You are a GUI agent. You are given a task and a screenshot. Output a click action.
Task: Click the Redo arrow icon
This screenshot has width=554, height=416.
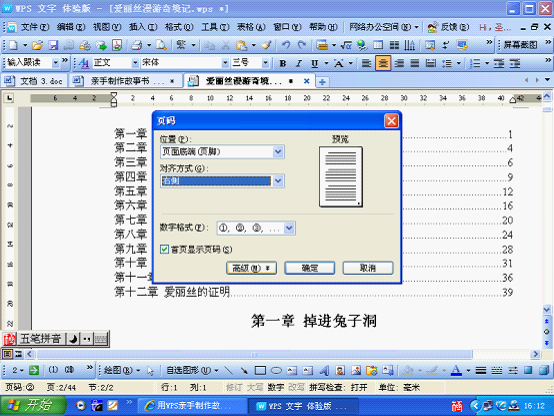pos(301,45)
